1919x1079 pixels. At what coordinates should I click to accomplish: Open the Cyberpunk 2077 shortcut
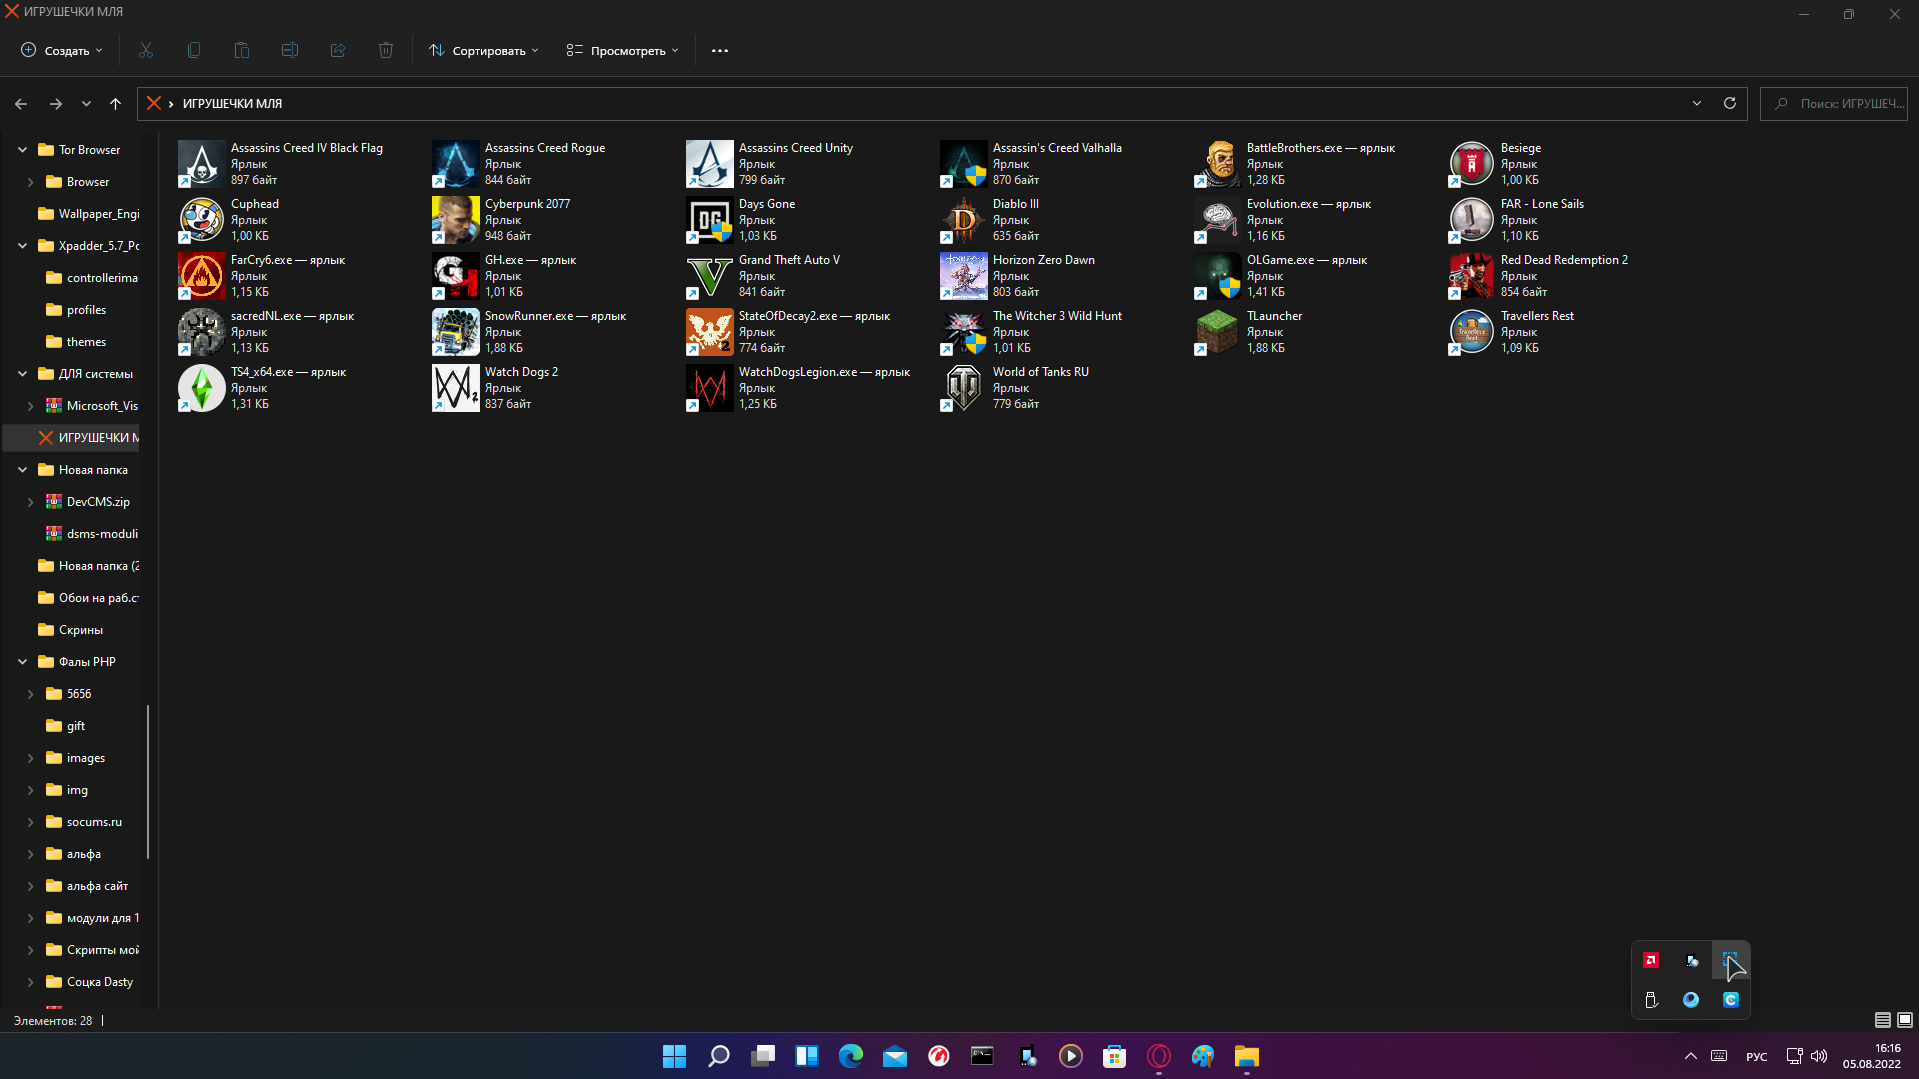click(x=456, y=220)
